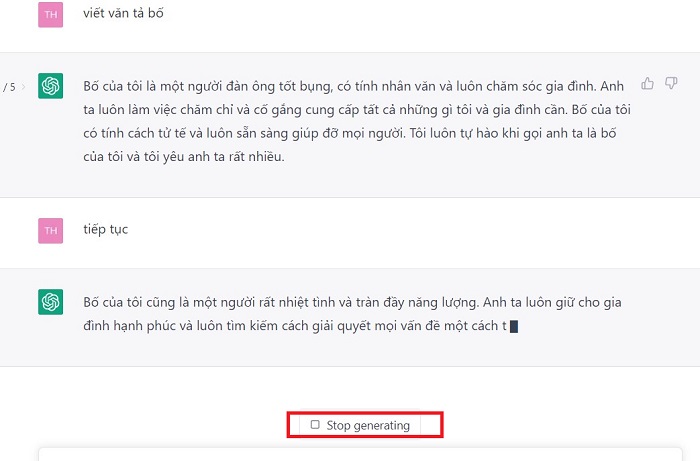This screenshot has height=461, width=700.
Task: Click the TH avatar beside "viết văn tả bố"
Action: [51, 14]
